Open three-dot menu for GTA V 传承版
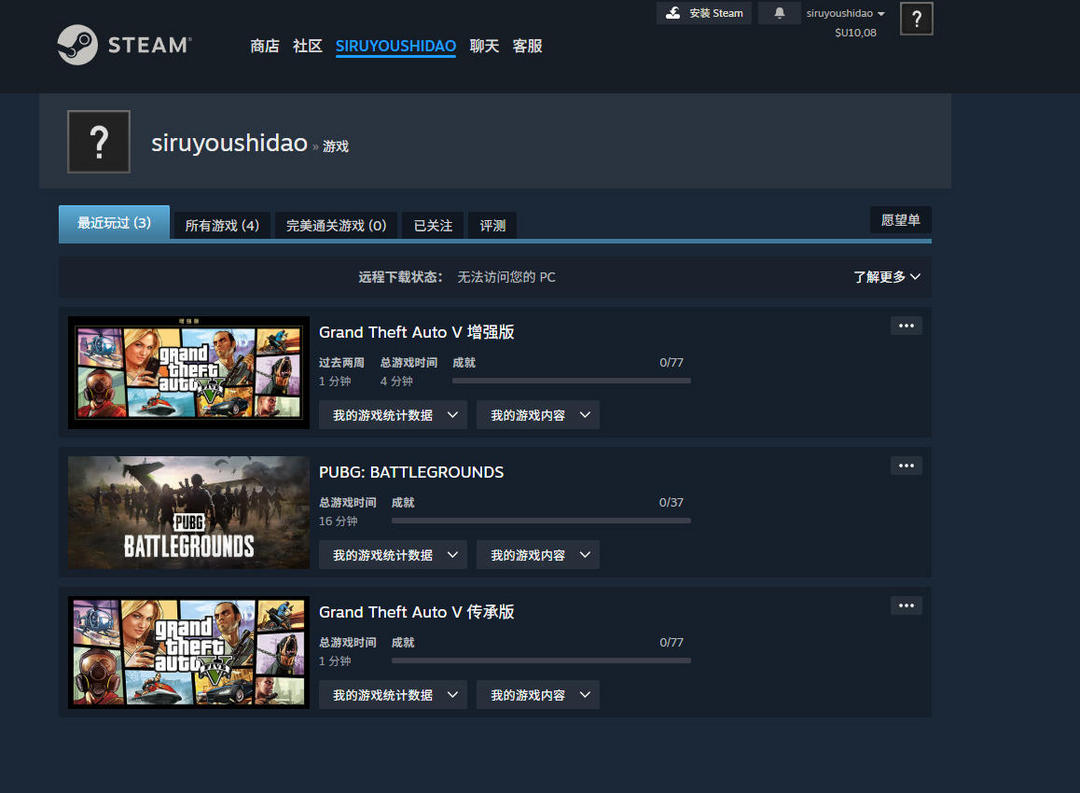This screenshot has width=1080, height=793. [x=906, y=606]
